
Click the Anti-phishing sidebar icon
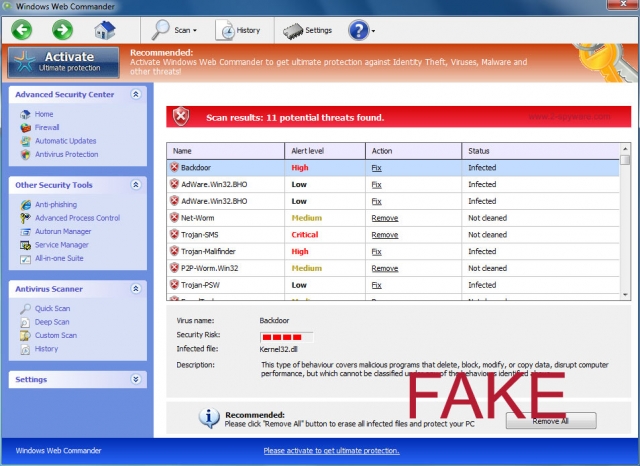coord(25,205)
